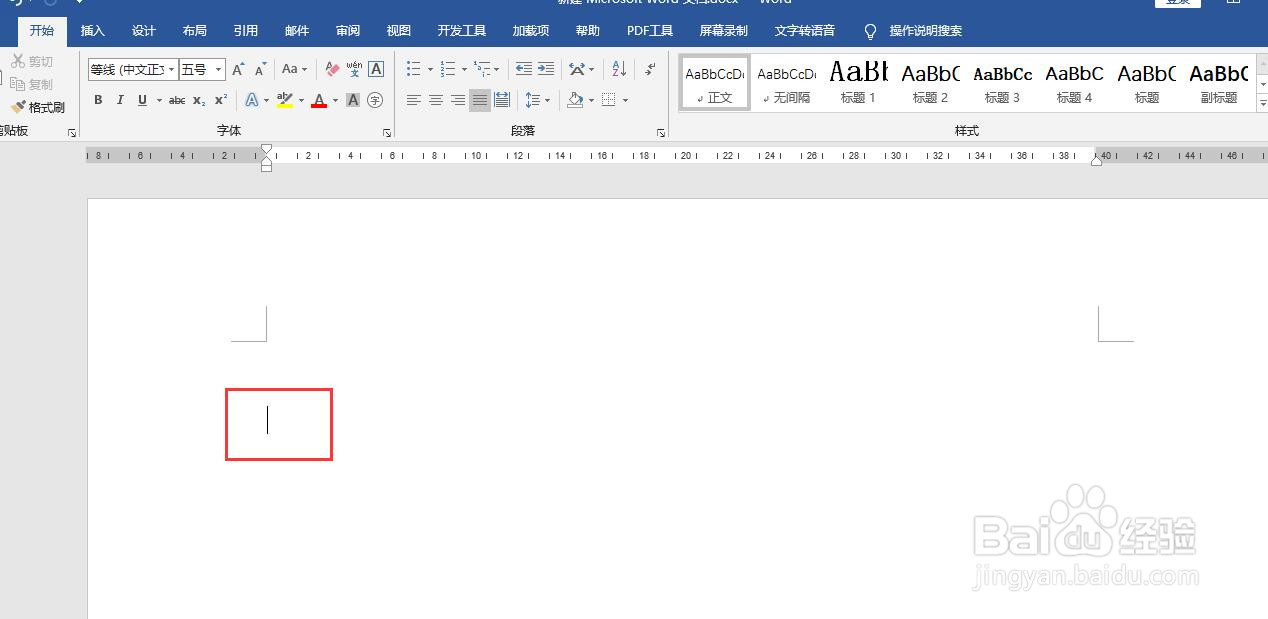Viewport: 1268px width, 619px height.
Task: Switch to the 设计 tab
Action: click(x=144, y=31)
